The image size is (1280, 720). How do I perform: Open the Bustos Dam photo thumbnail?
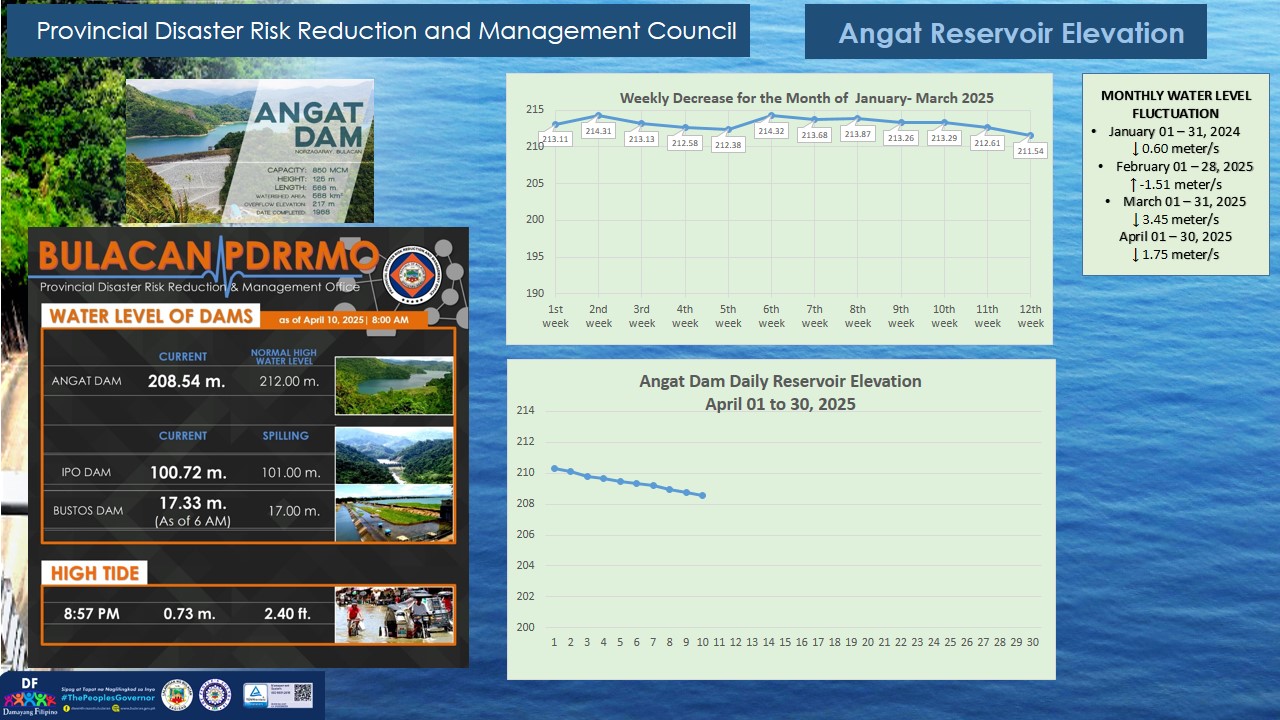(x=394, y=514)
